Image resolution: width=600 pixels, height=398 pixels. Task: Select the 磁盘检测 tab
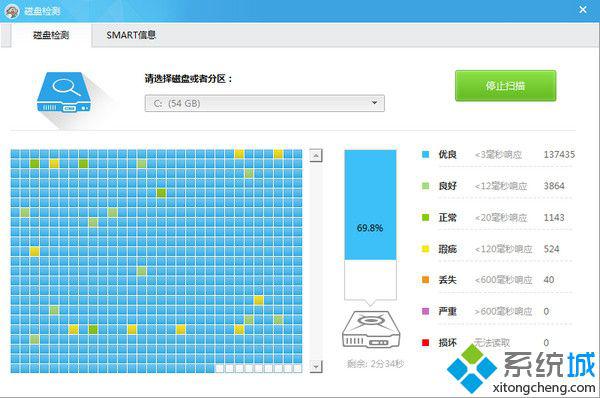51,35
